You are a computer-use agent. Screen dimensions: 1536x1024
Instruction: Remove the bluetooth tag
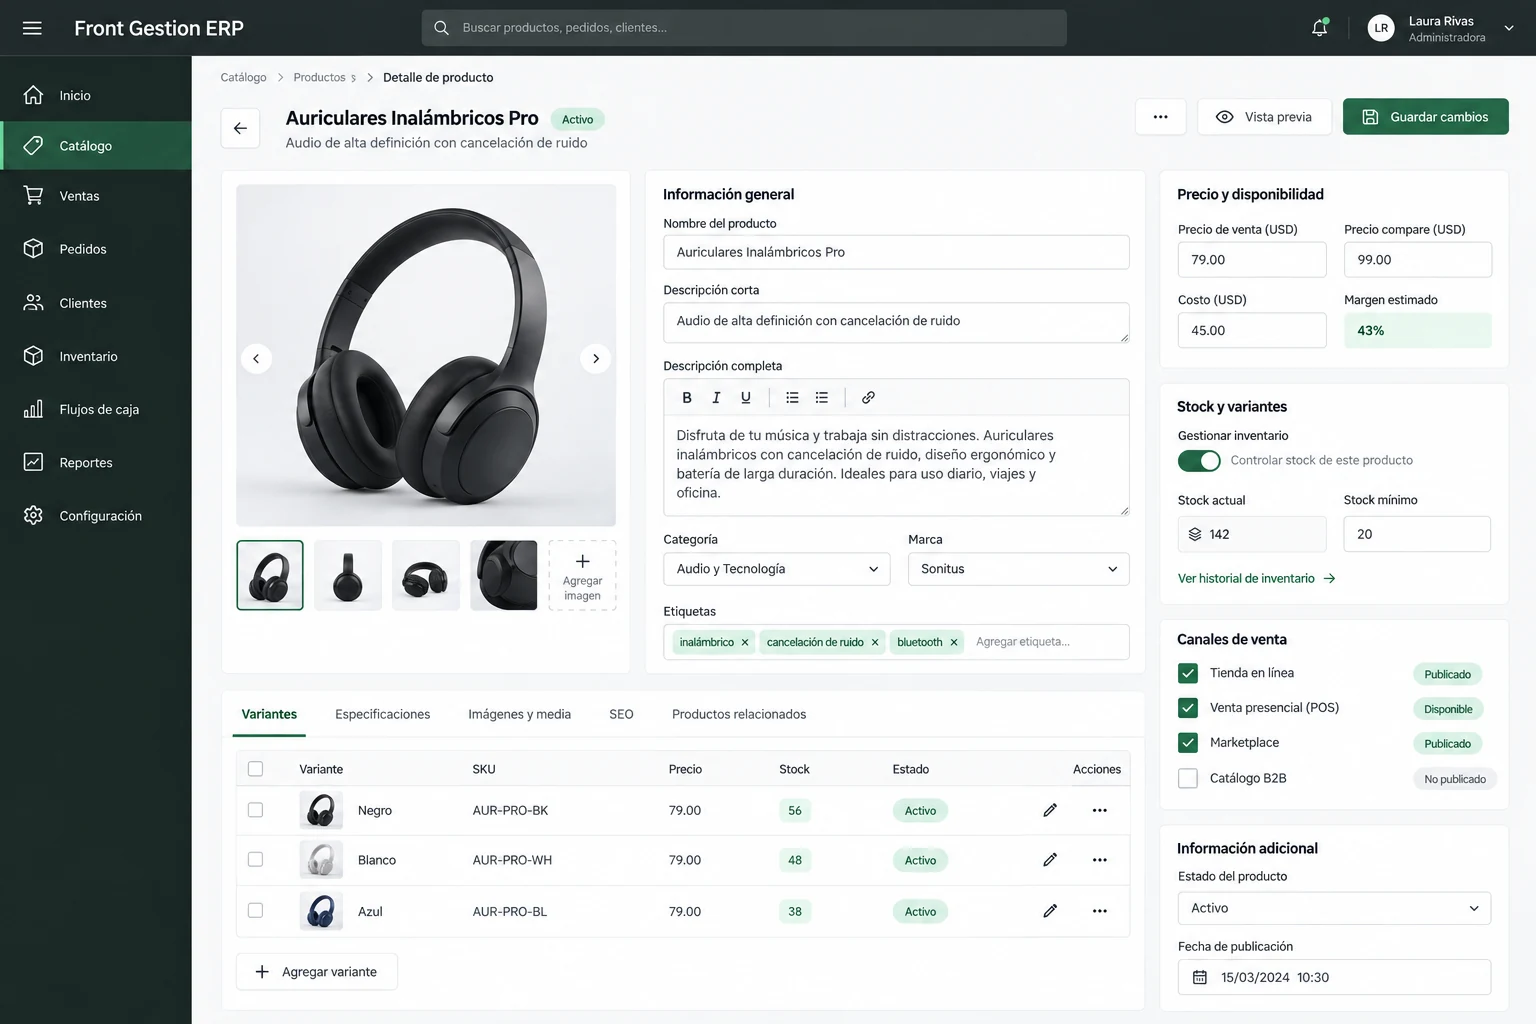pyautogui.click(x=954, y=642)
